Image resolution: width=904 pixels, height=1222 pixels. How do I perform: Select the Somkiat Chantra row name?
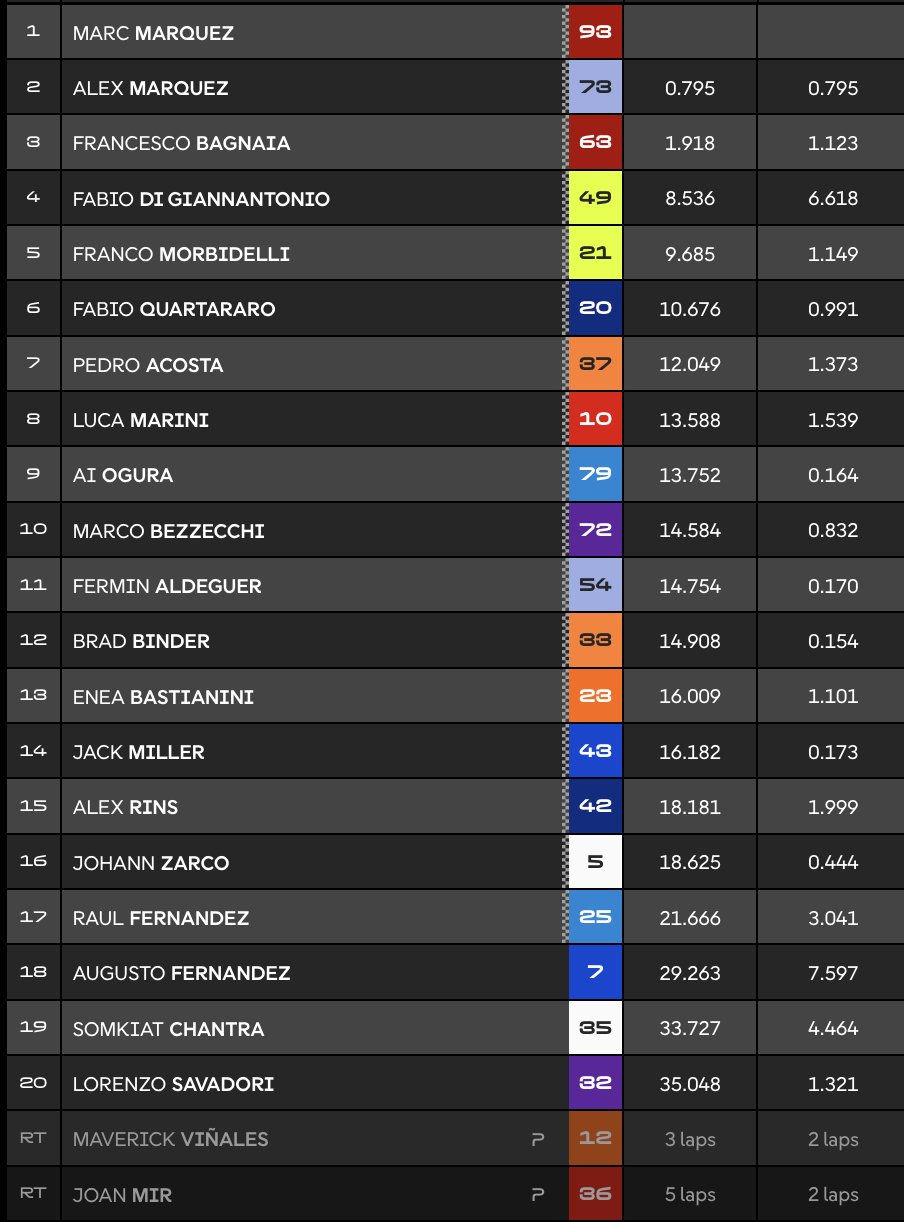point(168,1028)
